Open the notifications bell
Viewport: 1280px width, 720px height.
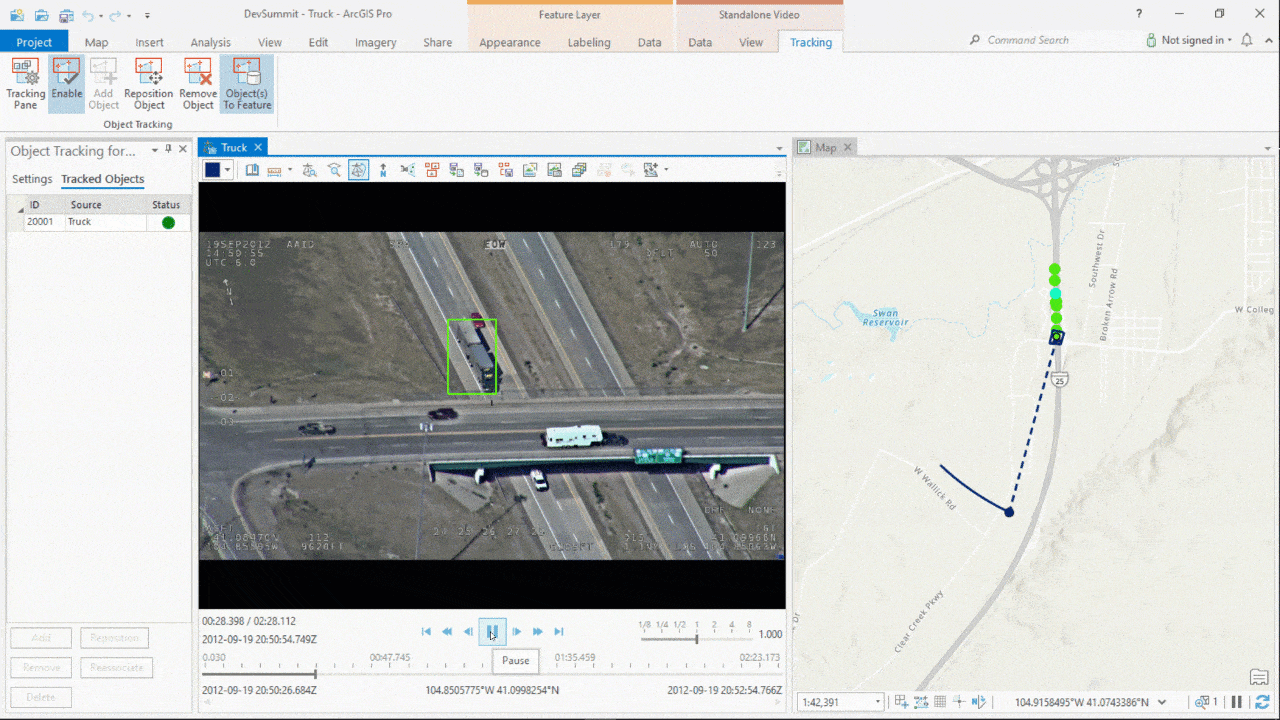point(1246,40)
